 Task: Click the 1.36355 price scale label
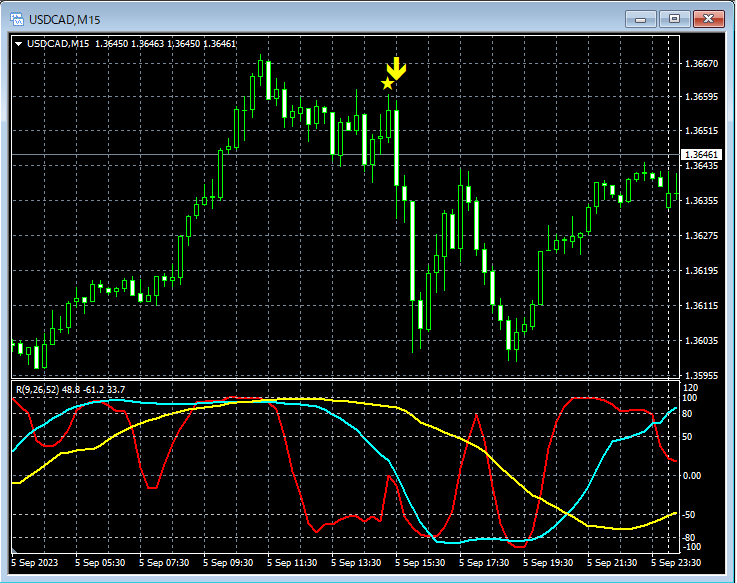click(702, 201)
